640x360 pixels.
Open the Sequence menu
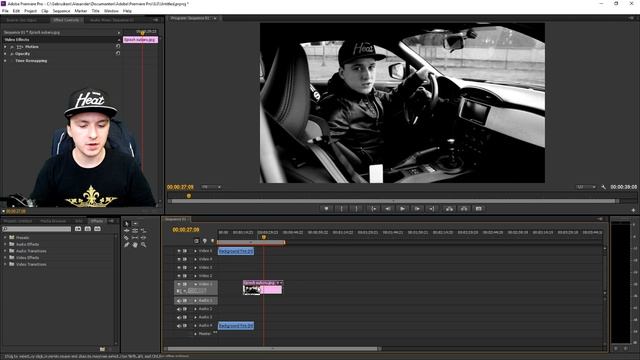pos(61,11)
